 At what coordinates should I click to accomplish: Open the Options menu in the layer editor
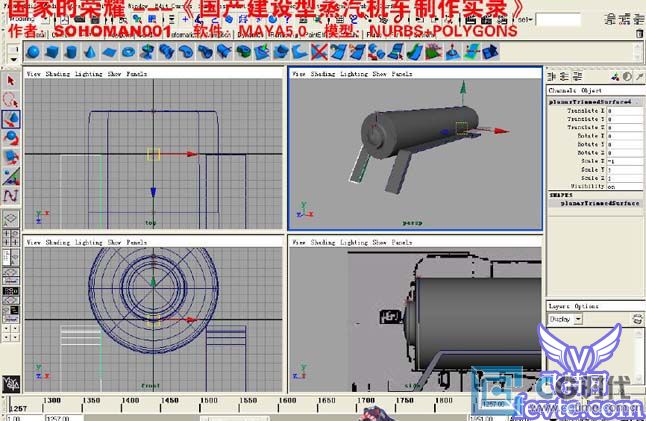[x=586, y=306]
